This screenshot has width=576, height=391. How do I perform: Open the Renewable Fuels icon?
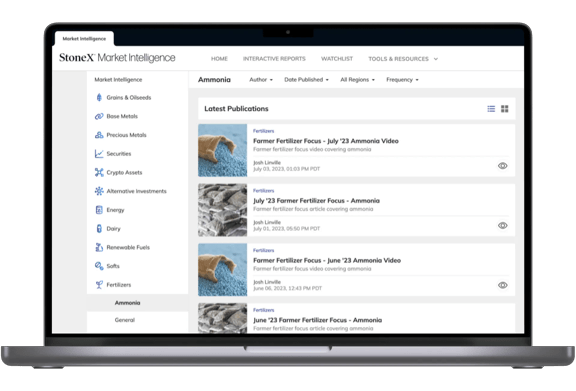99,247
